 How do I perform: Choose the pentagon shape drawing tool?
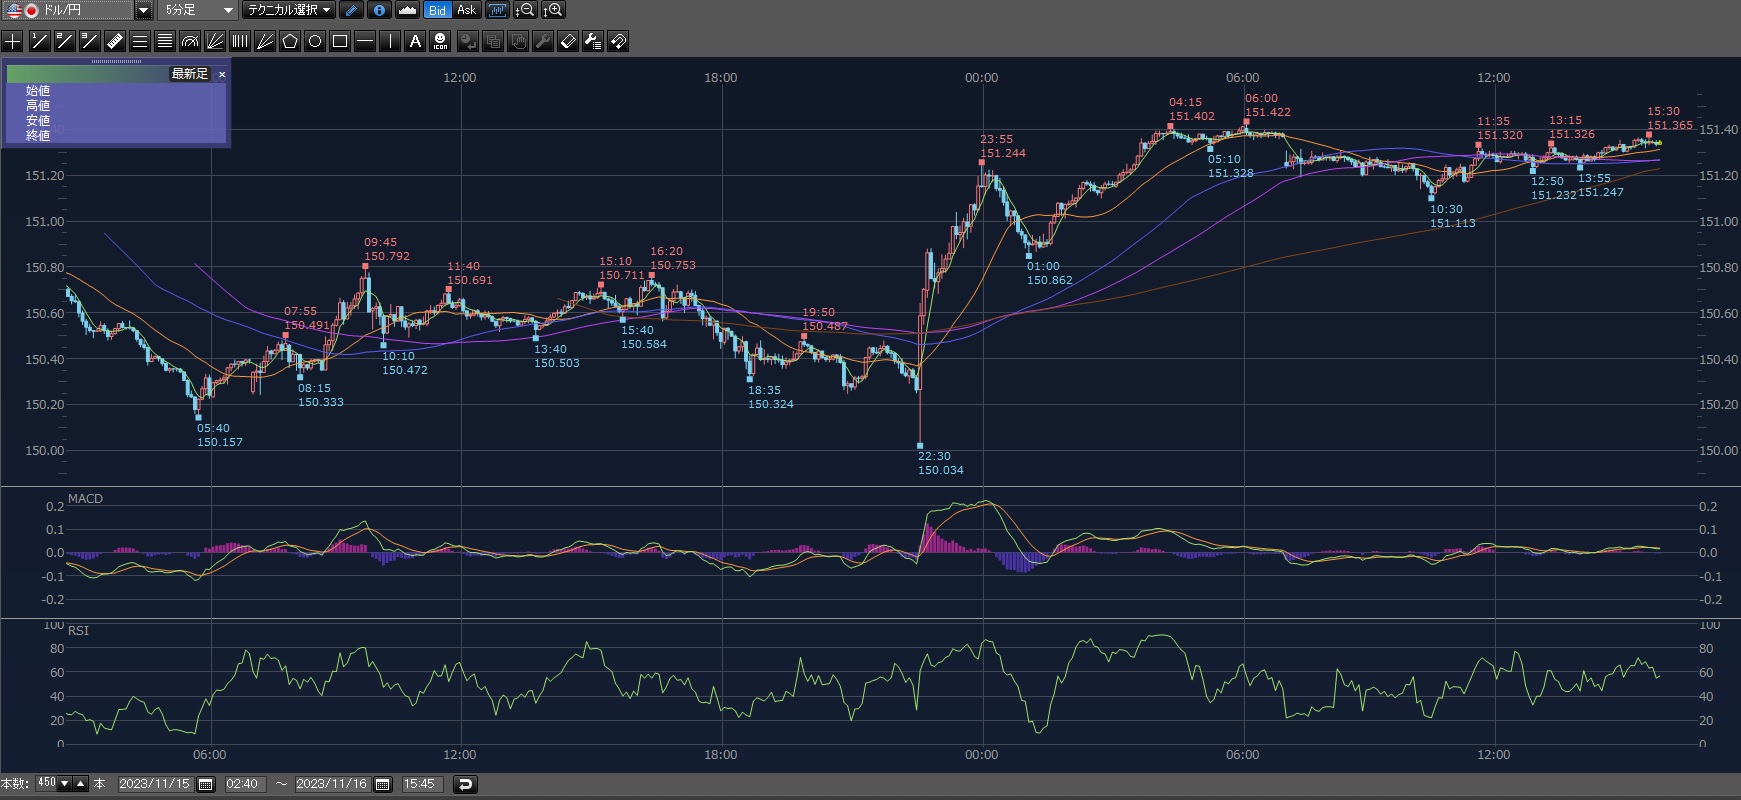[290, 41]
